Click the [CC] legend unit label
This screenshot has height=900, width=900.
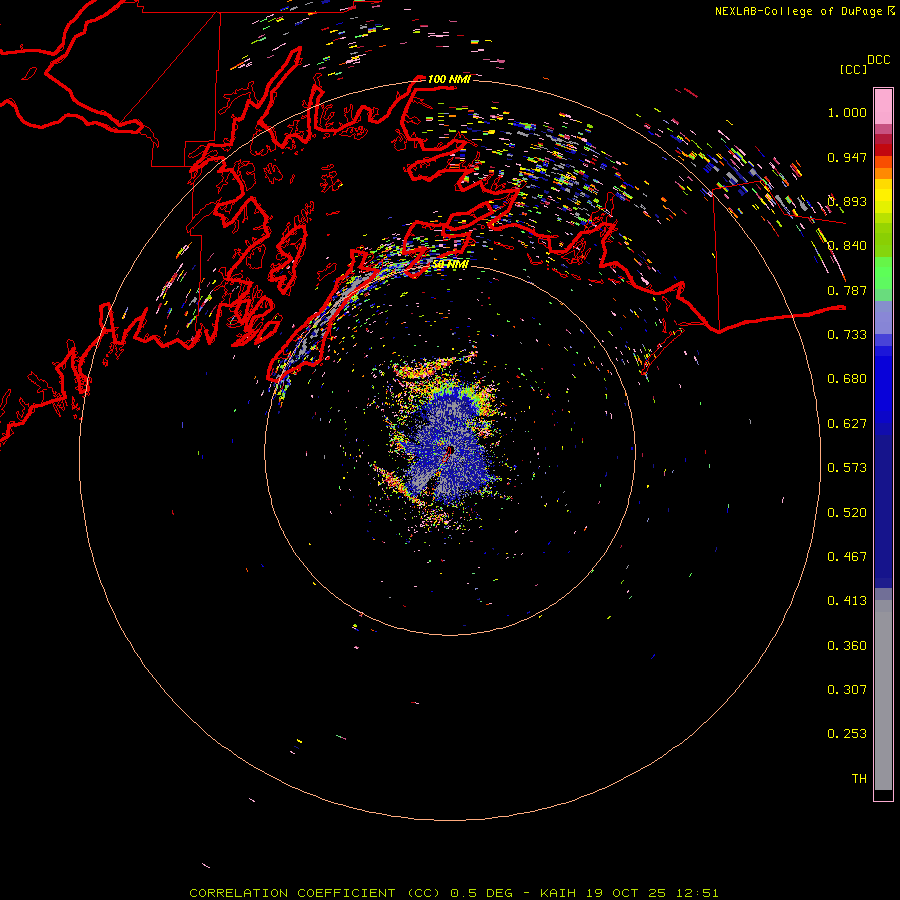pyautogui.click(x=853, y=69)
